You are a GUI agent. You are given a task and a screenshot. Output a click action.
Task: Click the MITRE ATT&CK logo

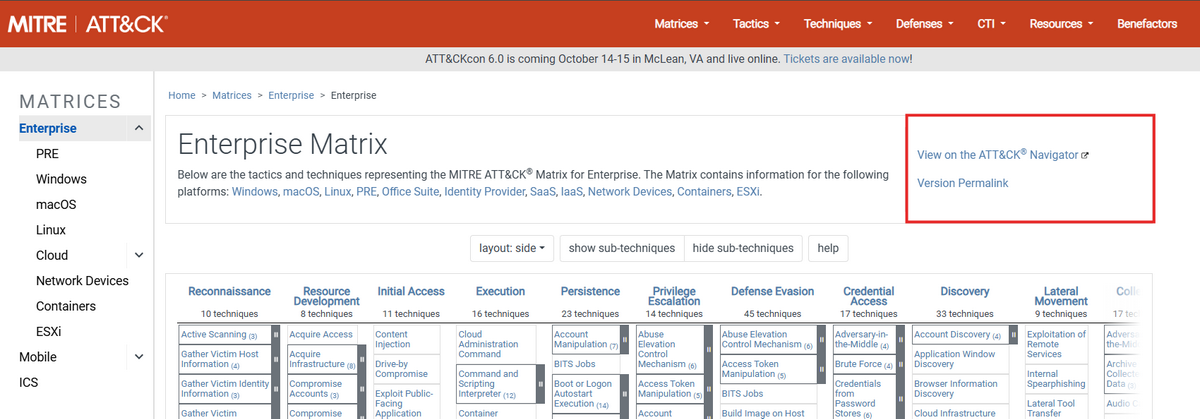pos(87,23)
